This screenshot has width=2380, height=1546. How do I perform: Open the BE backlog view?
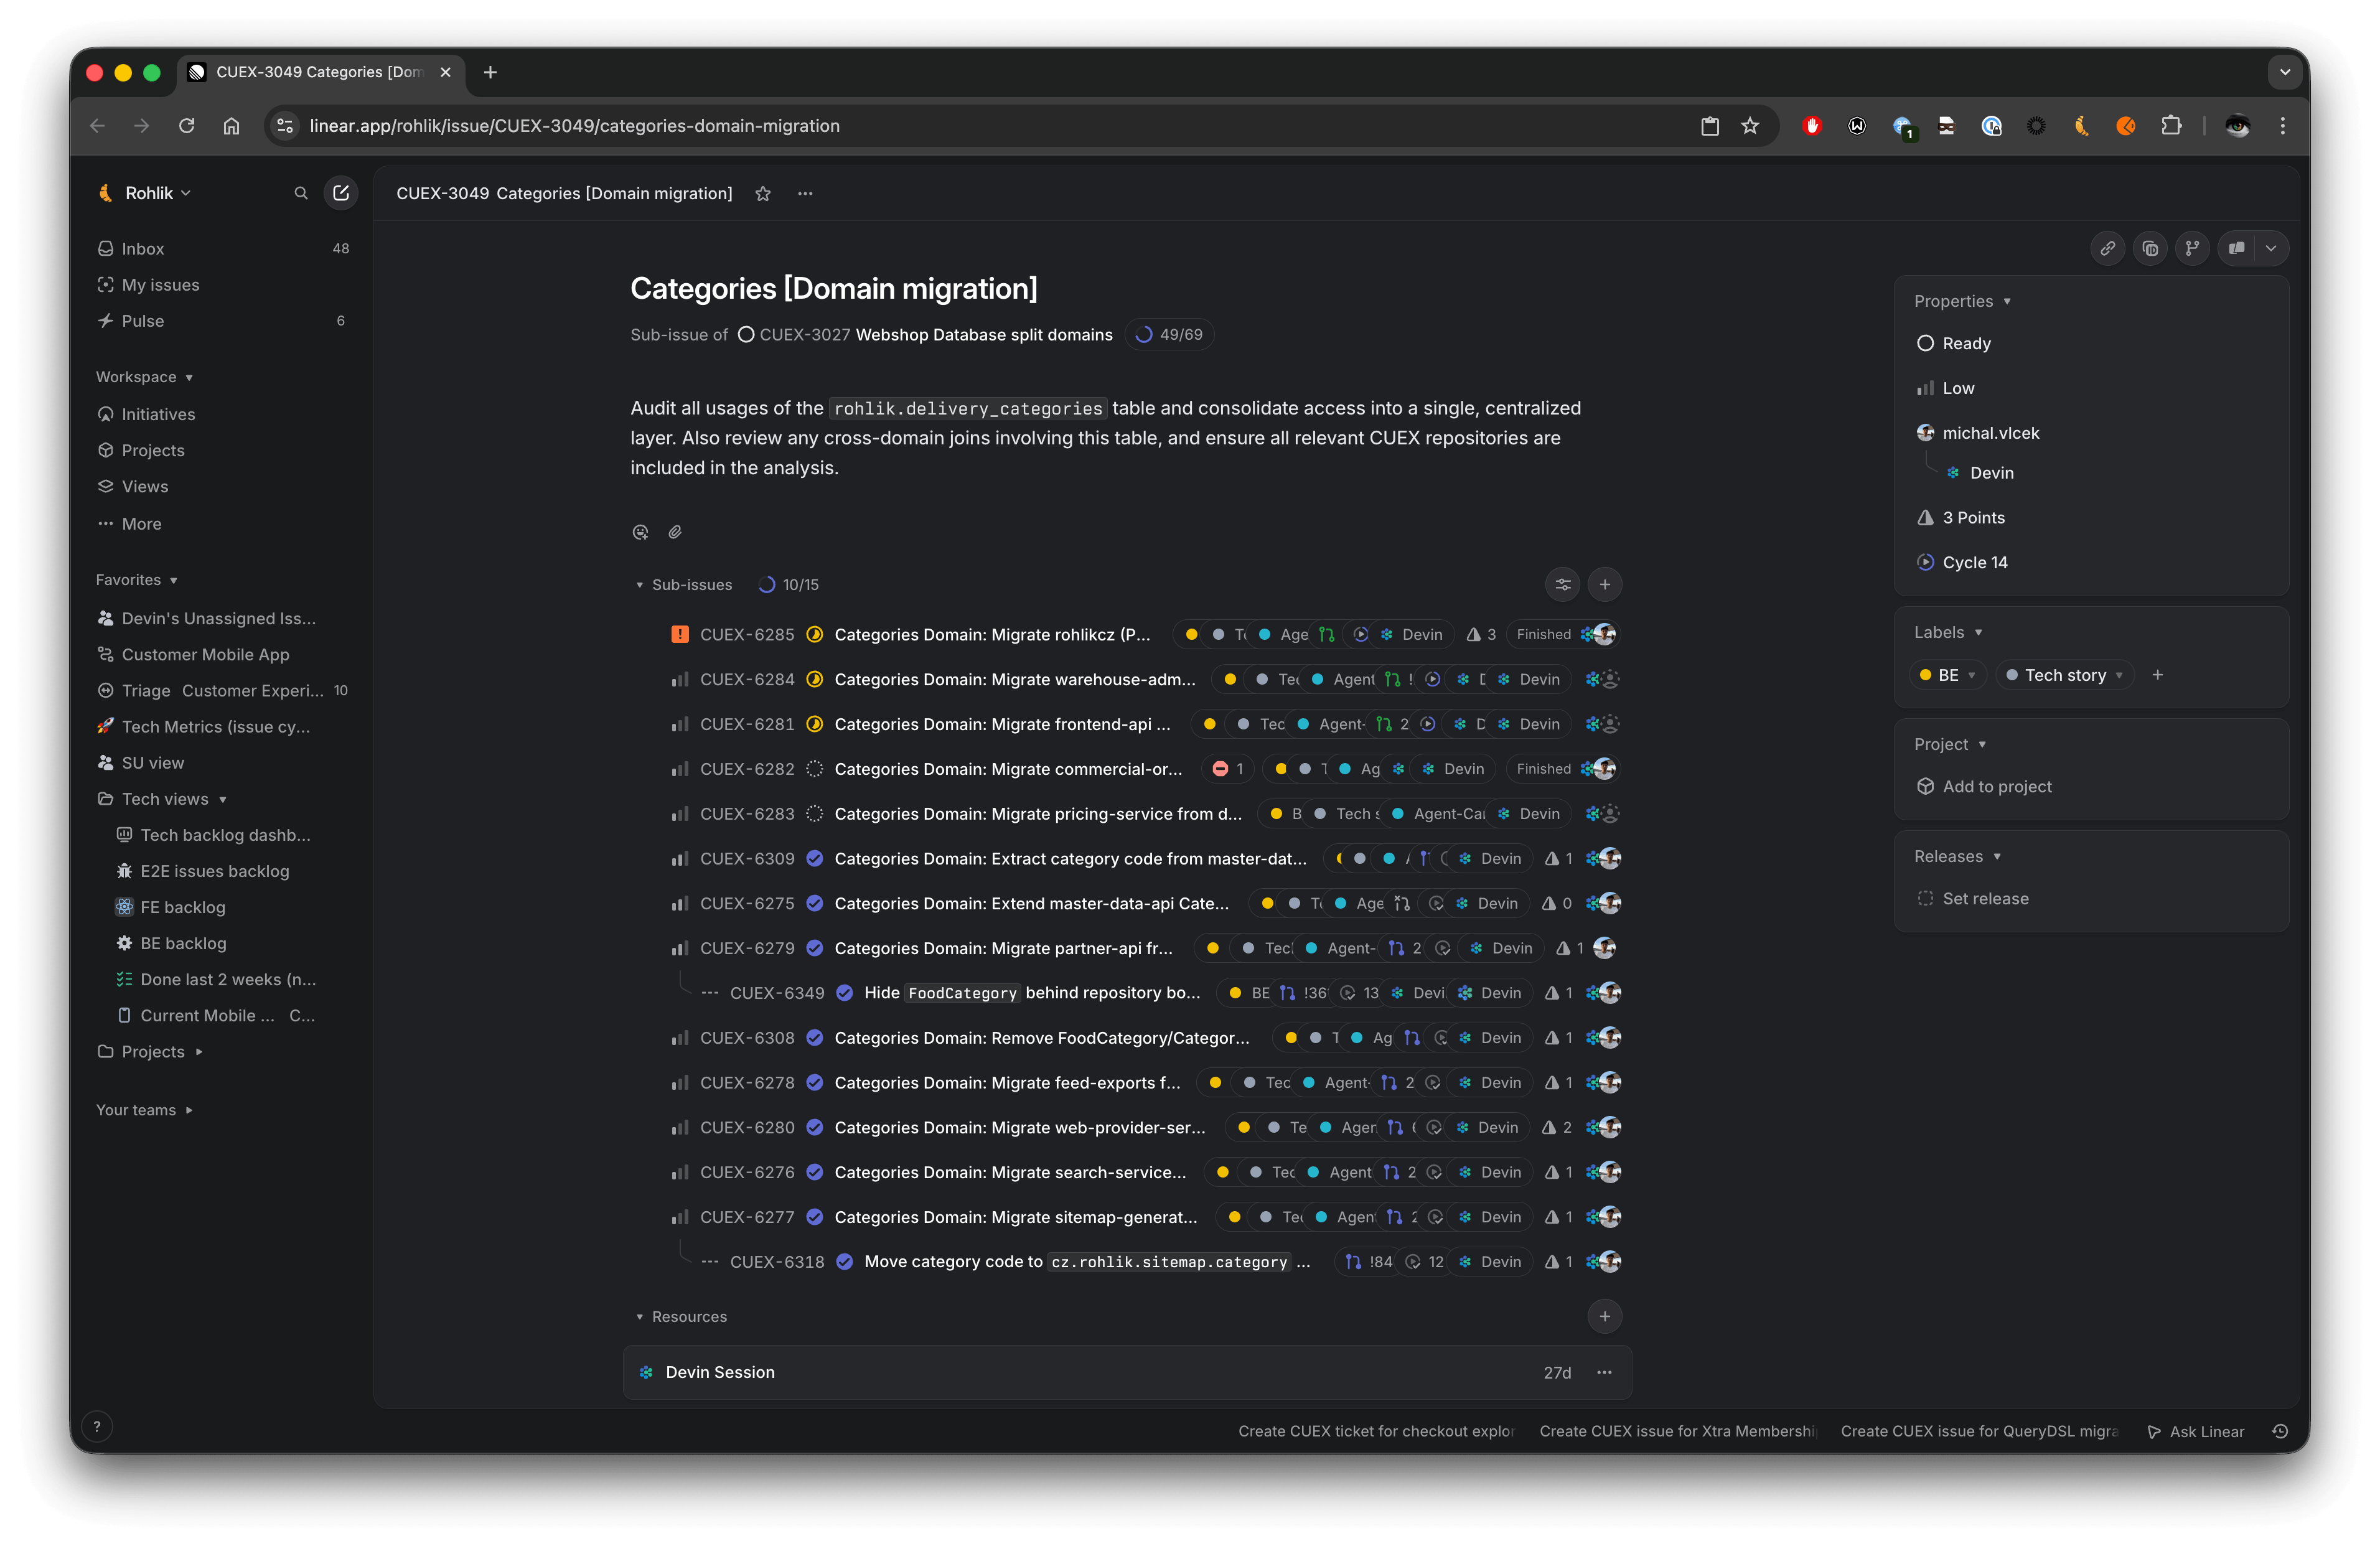(x=183, y=943)
